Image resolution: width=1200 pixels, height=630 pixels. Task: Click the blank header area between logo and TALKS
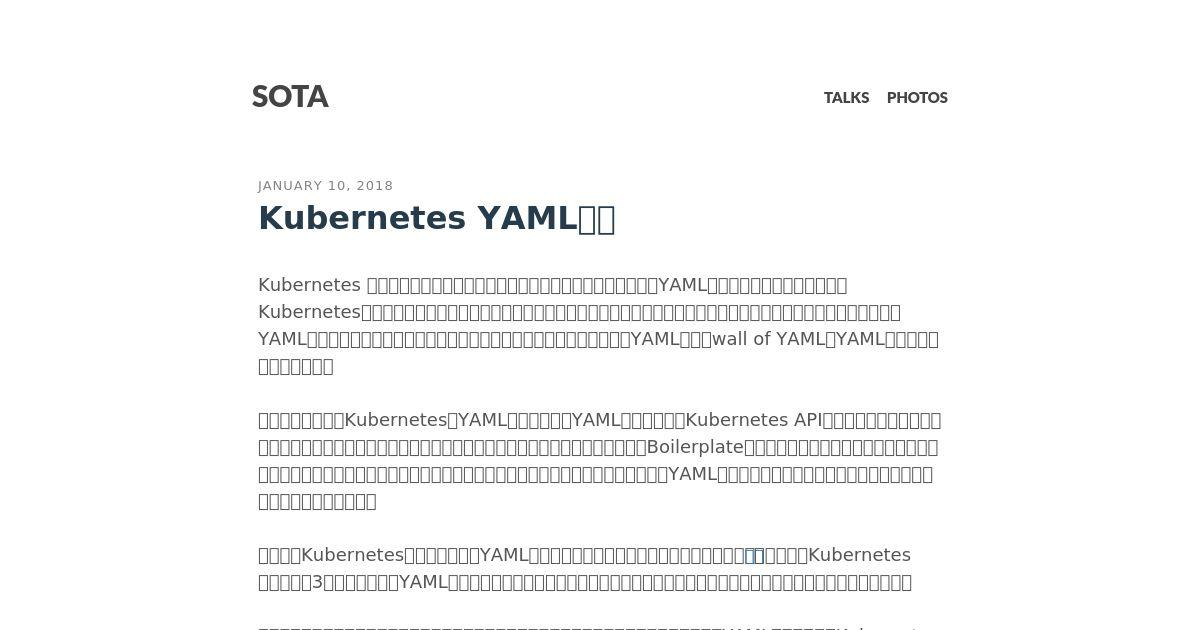(x=576, y=98)
